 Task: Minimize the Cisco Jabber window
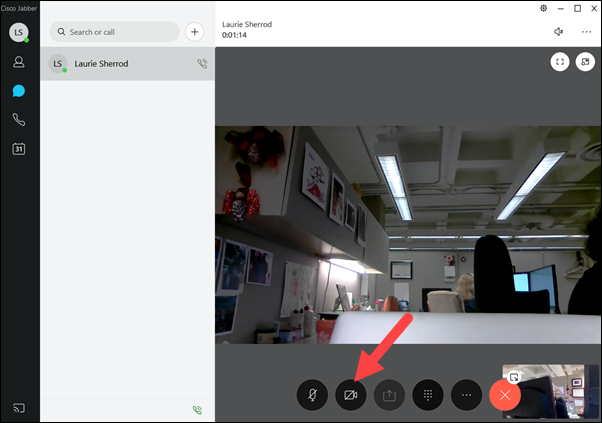click(561, 8)
